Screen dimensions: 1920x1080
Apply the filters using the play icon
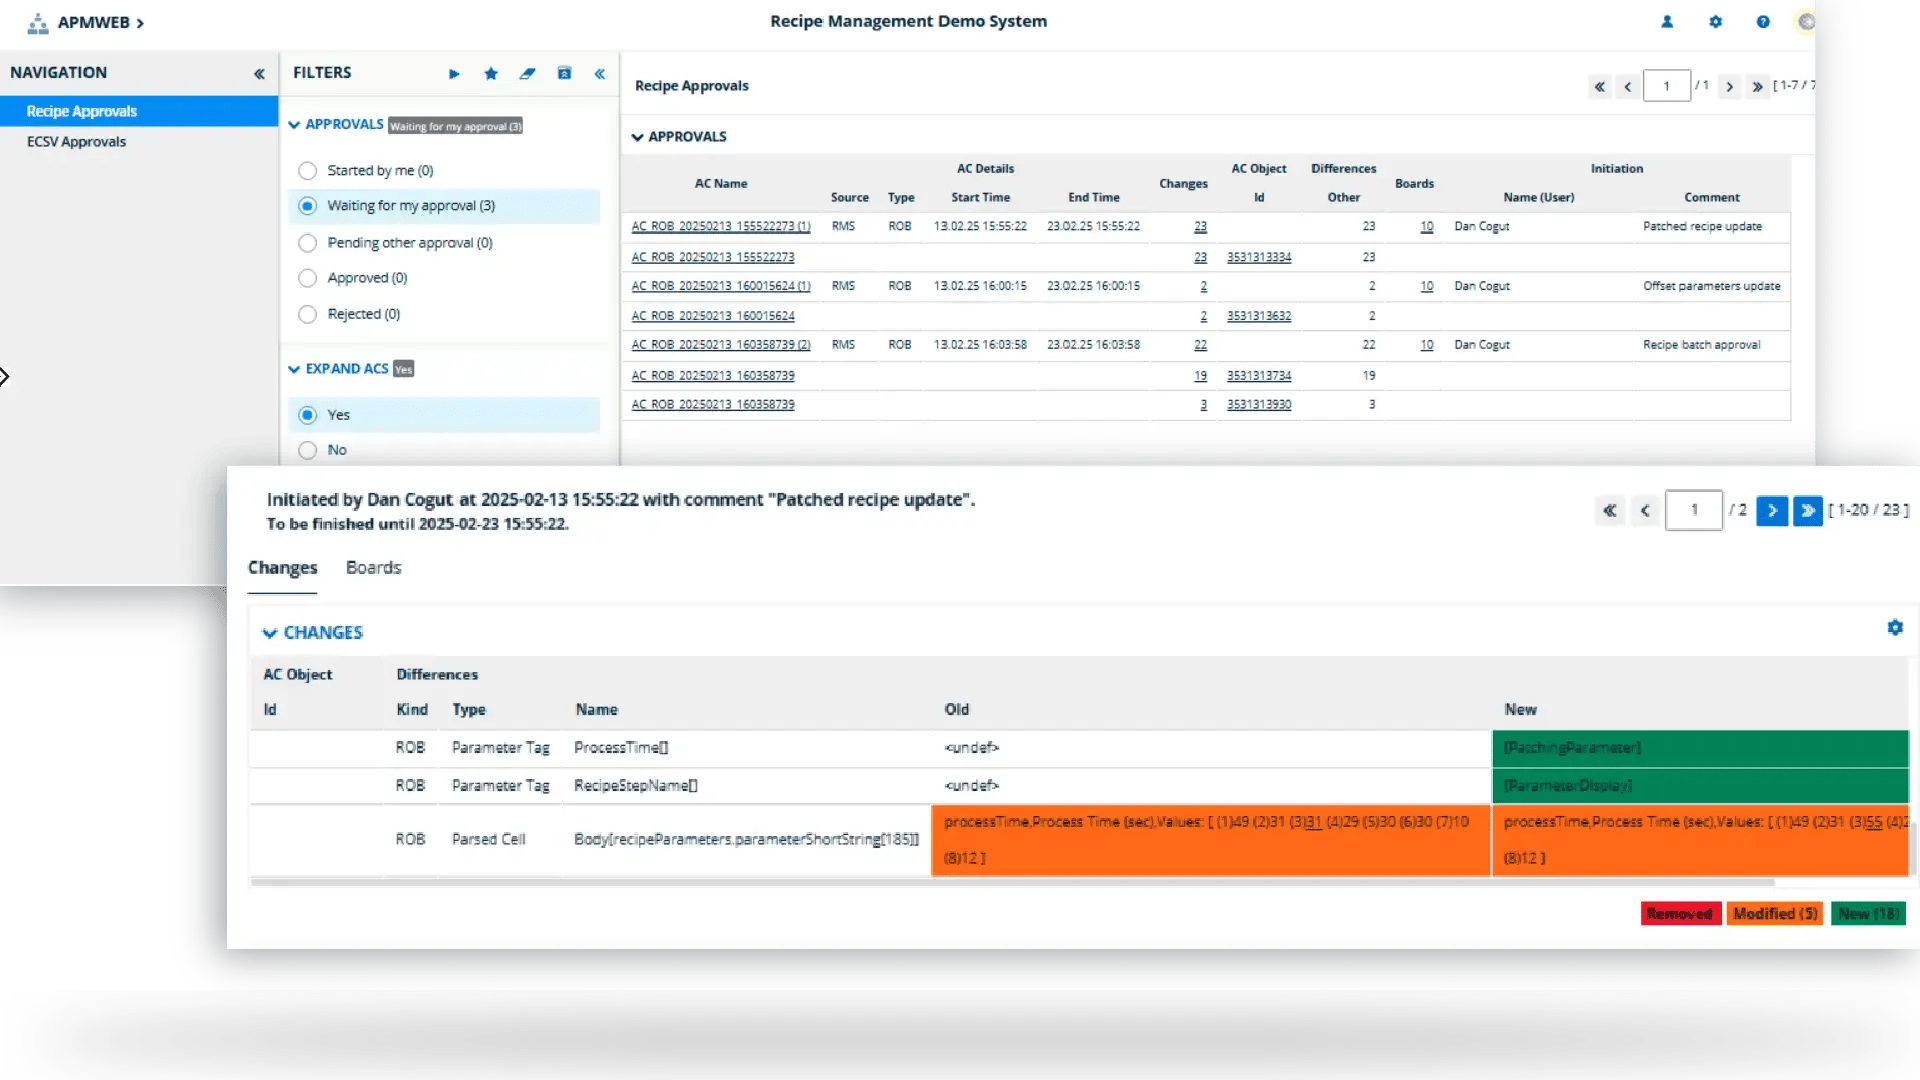(454, 73)
